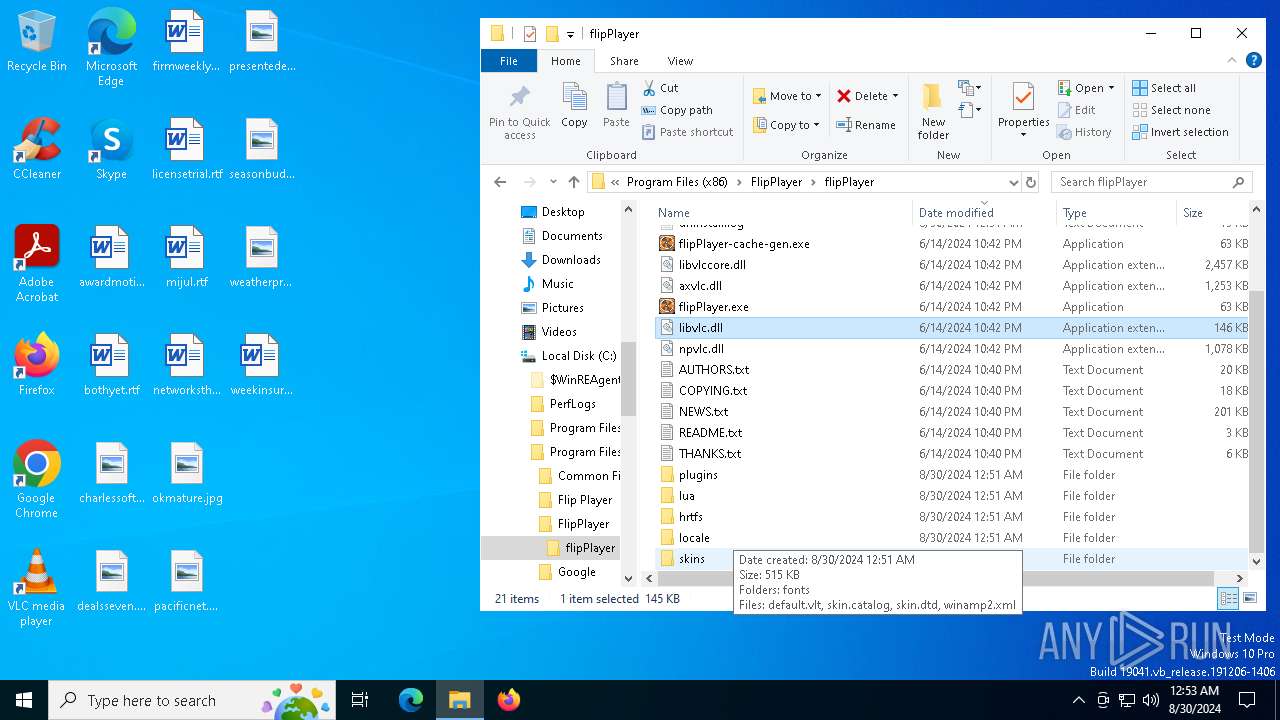
Task: Select flipPlayer.exe file
Action: 713,307
